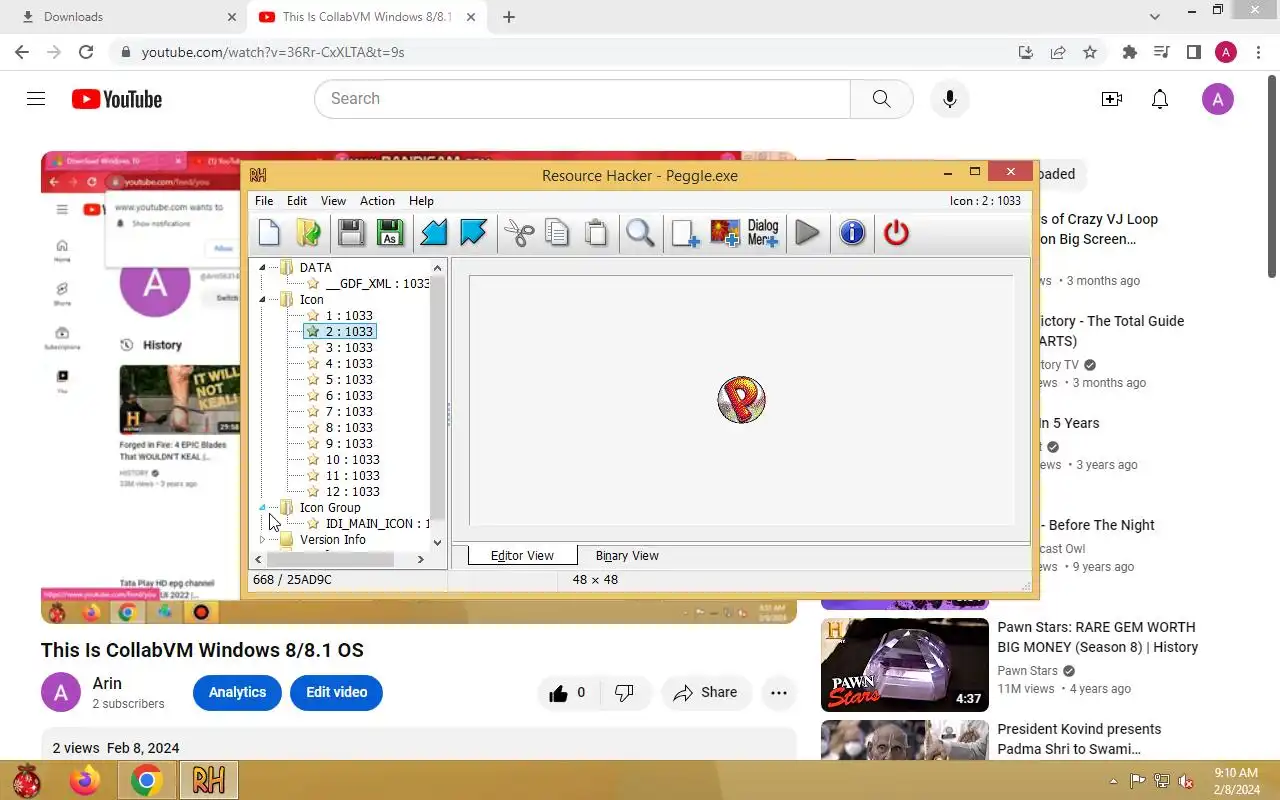Collapse the Icon folder node

(x=262, y=300)
